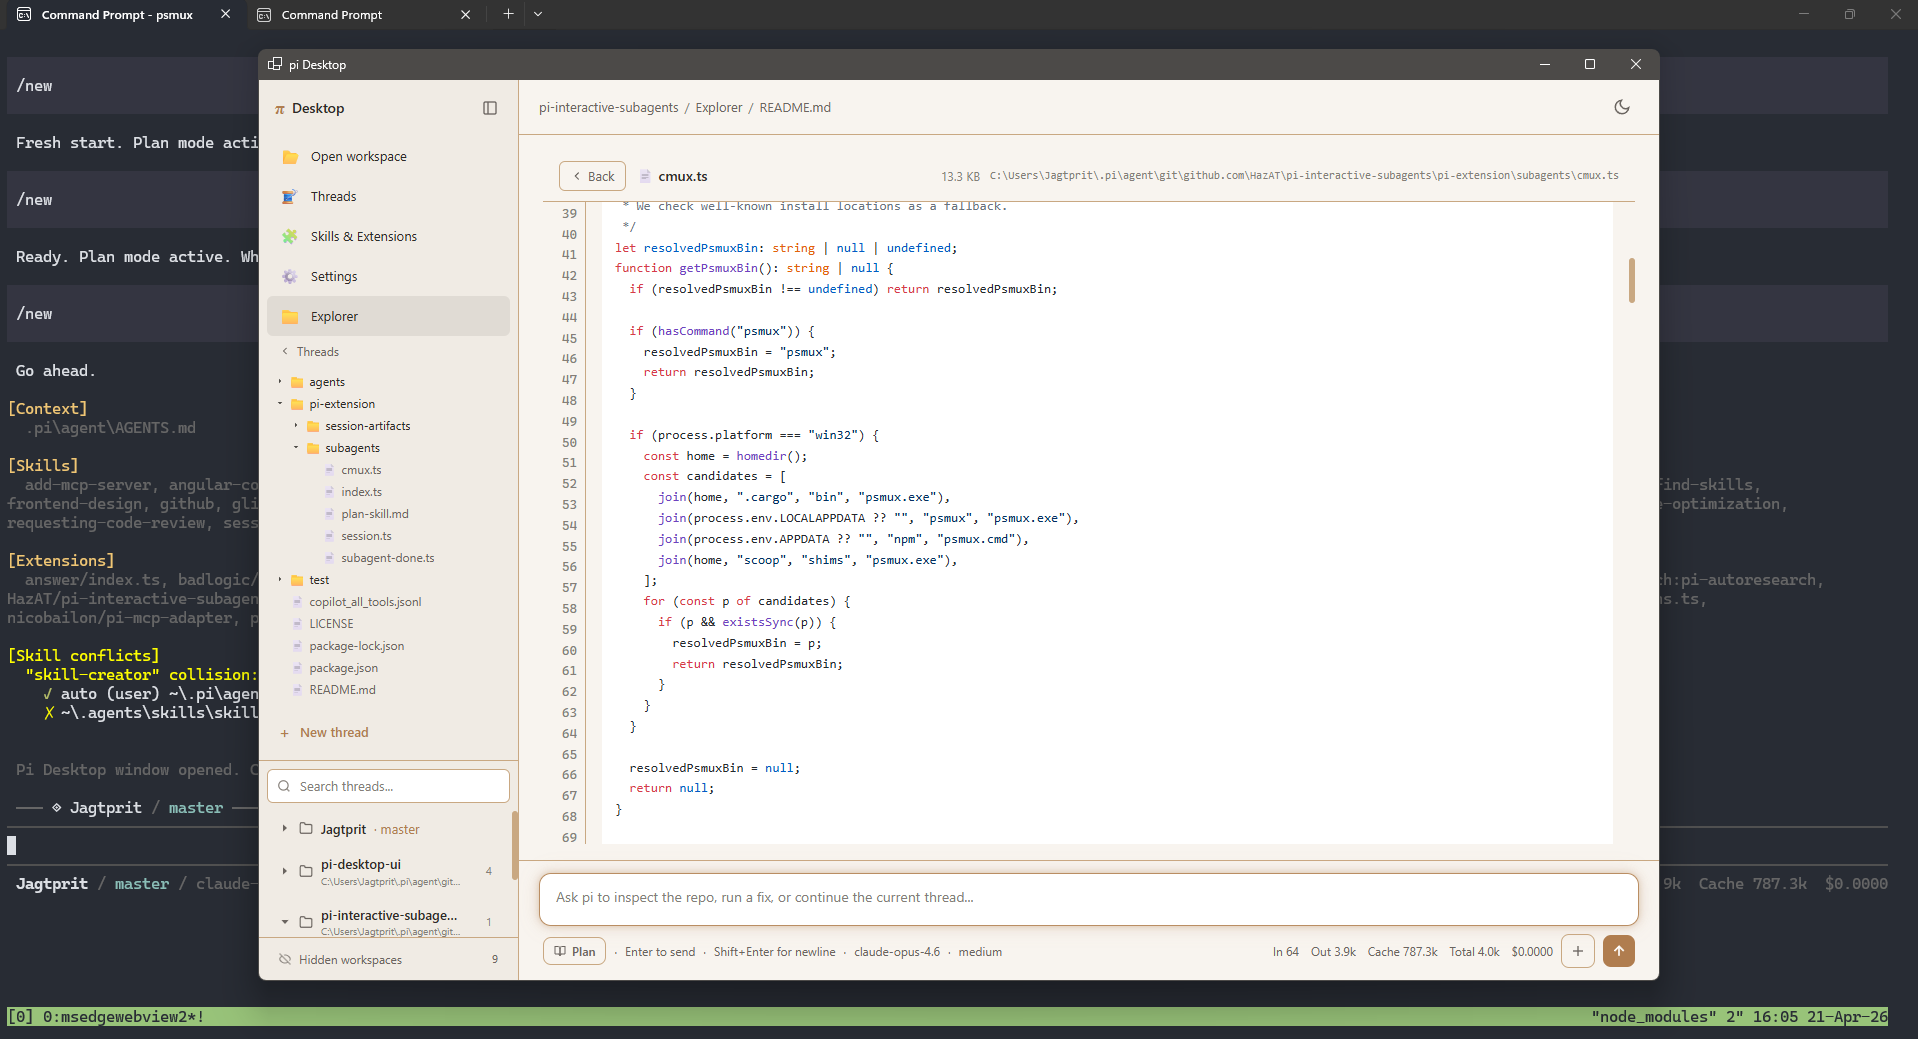This screenshot has height=1039, width=1918.
Task: Click the 13.3 KB file size label
Action: coord(960,176)
